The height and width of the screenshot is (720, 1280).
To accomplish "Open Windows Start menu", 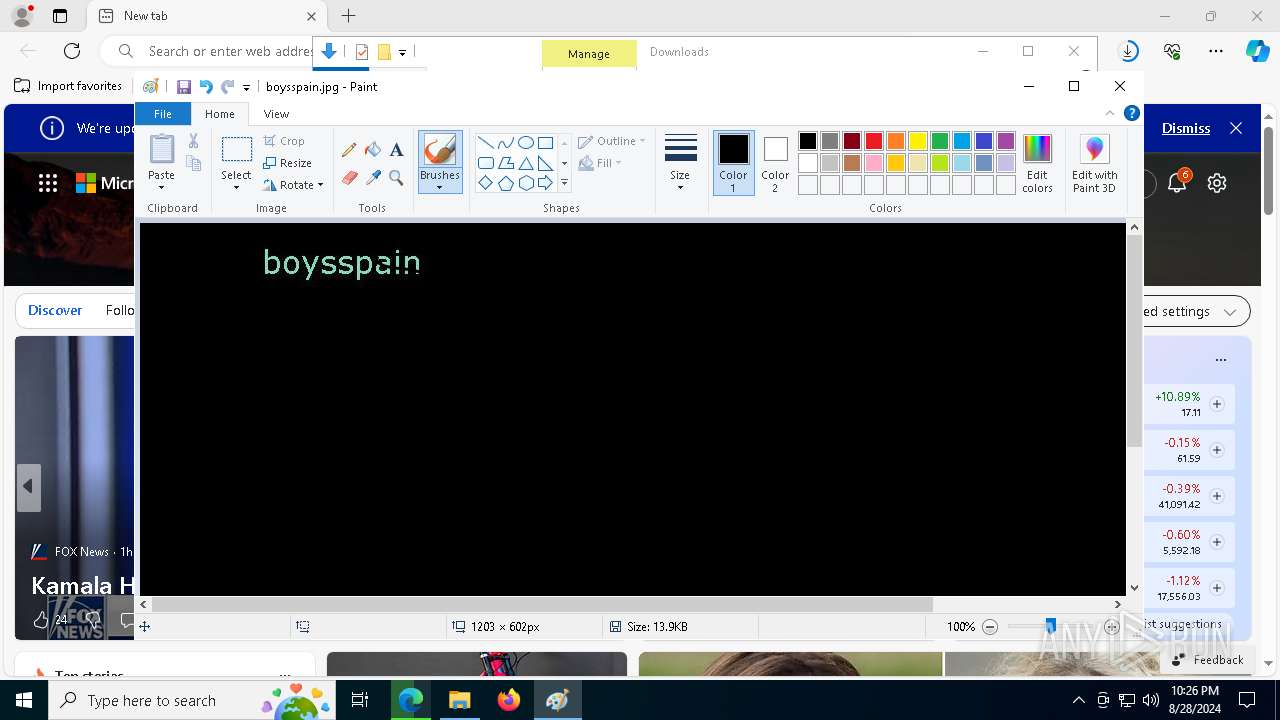I will [x=24, y=700].
